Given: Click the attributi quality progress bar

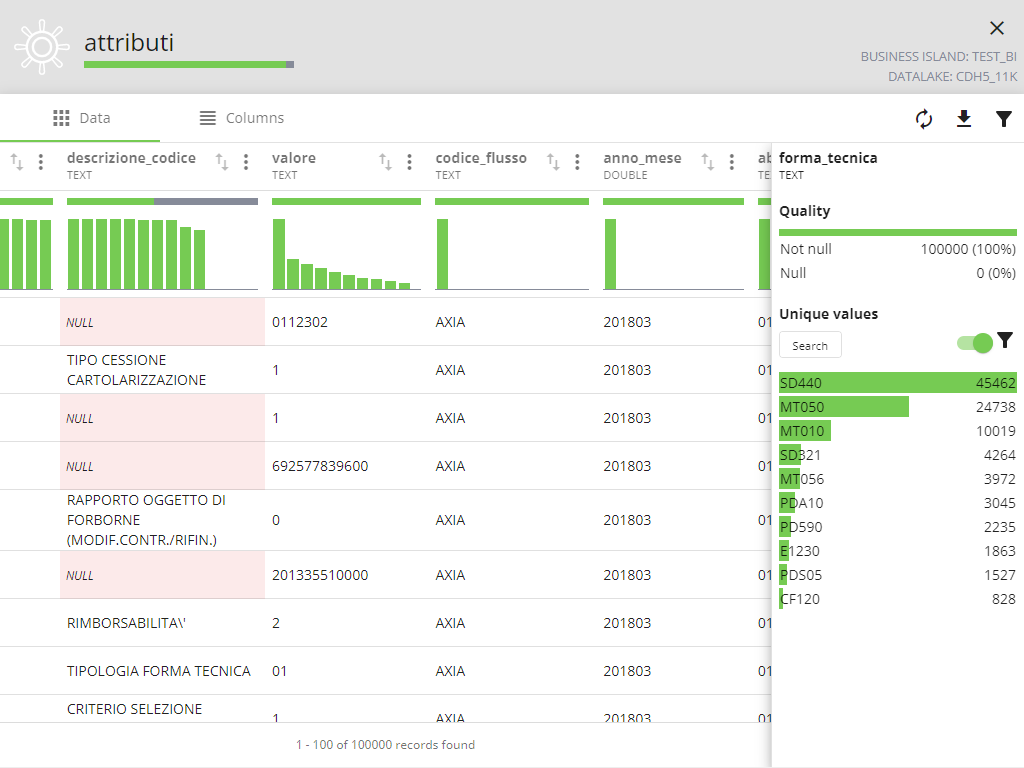Looking at the screenshot, I should pos(188,65).
